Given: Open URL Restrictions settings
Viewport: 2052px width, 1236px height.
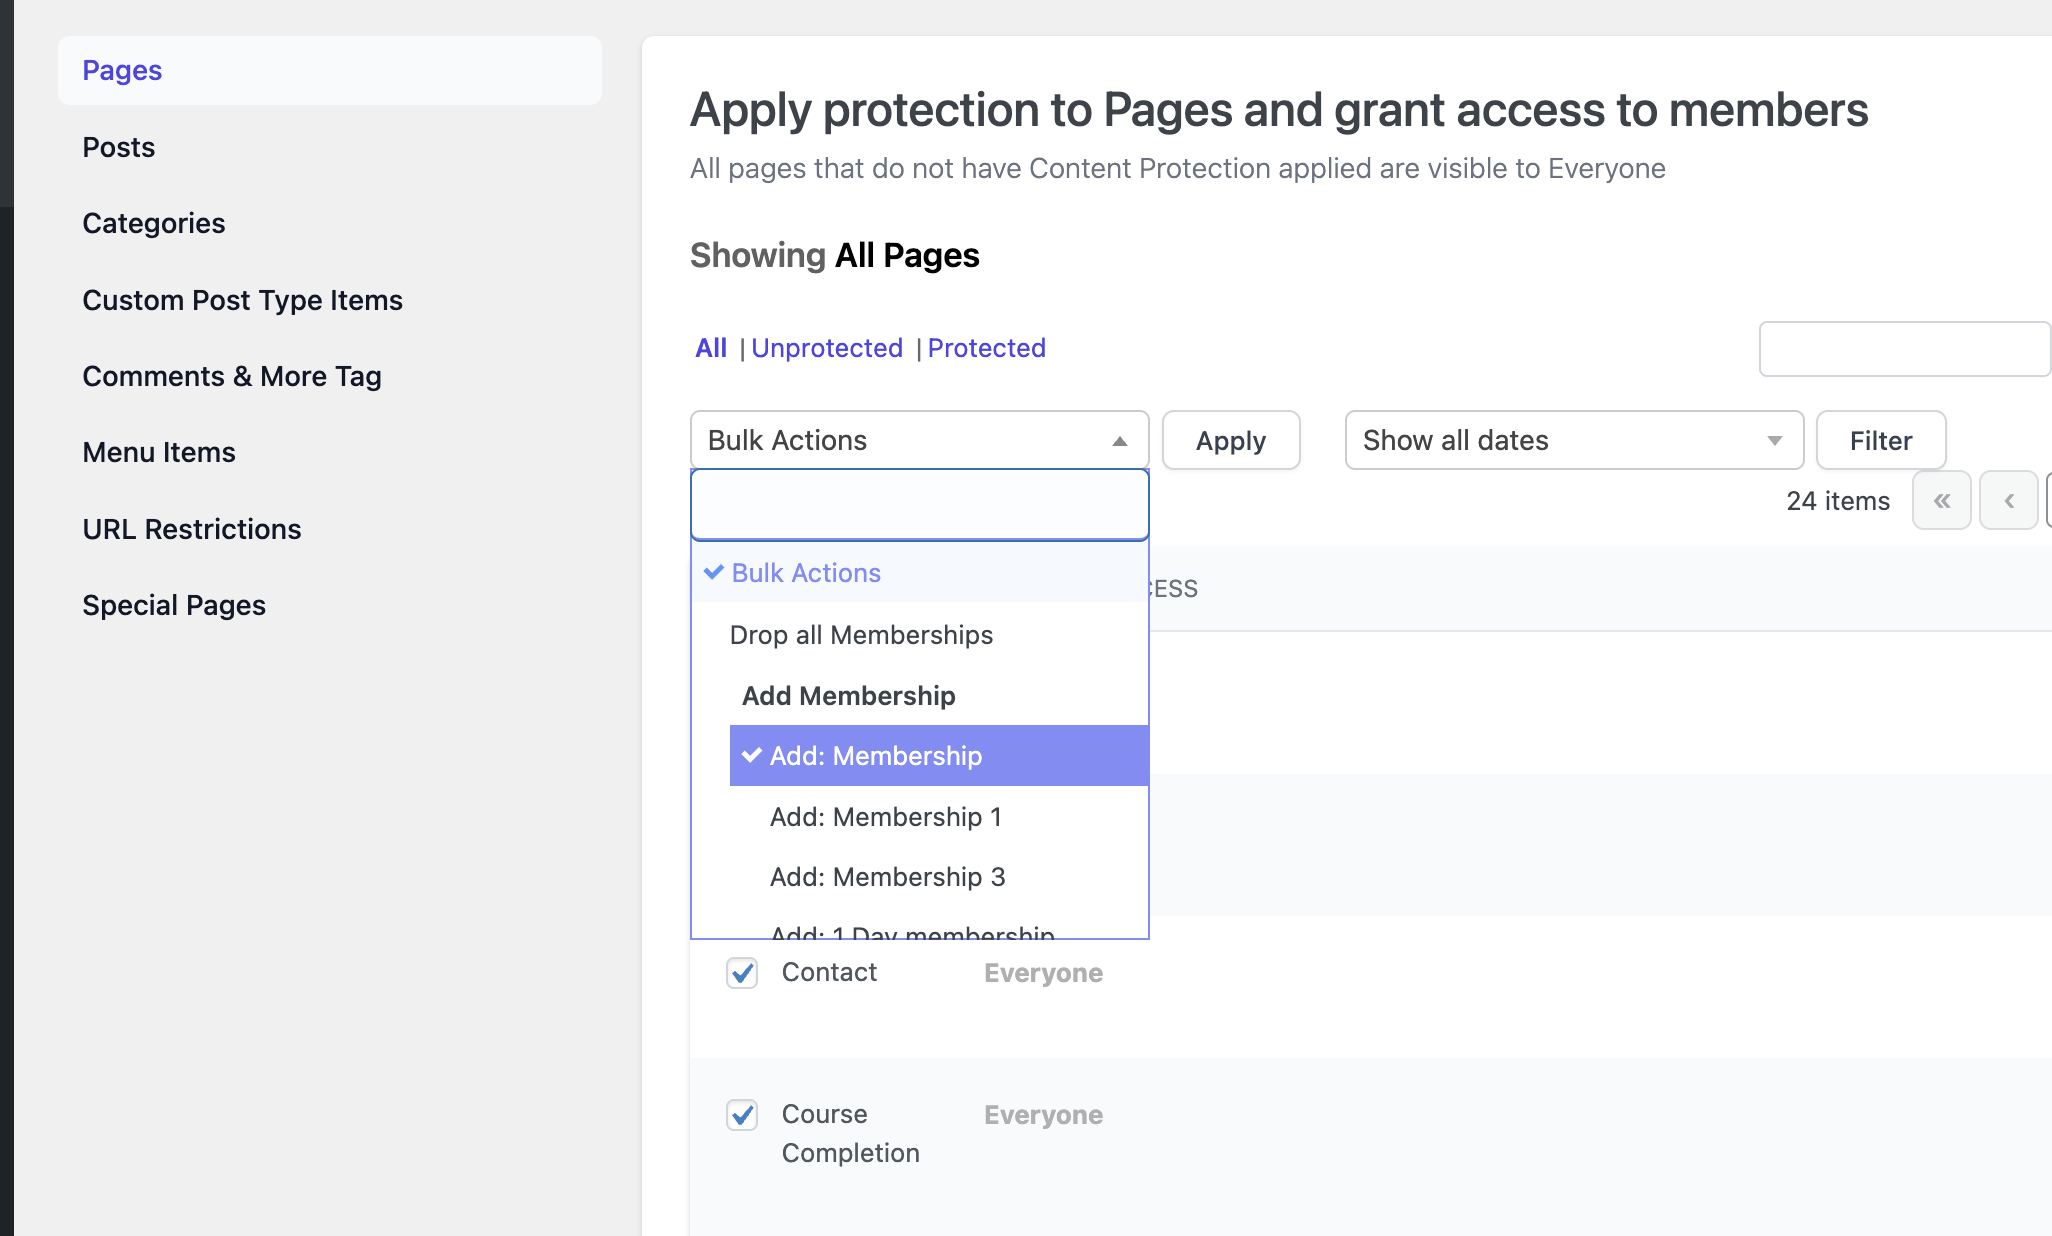Looking at the screenshot, I should click(192, 528).
